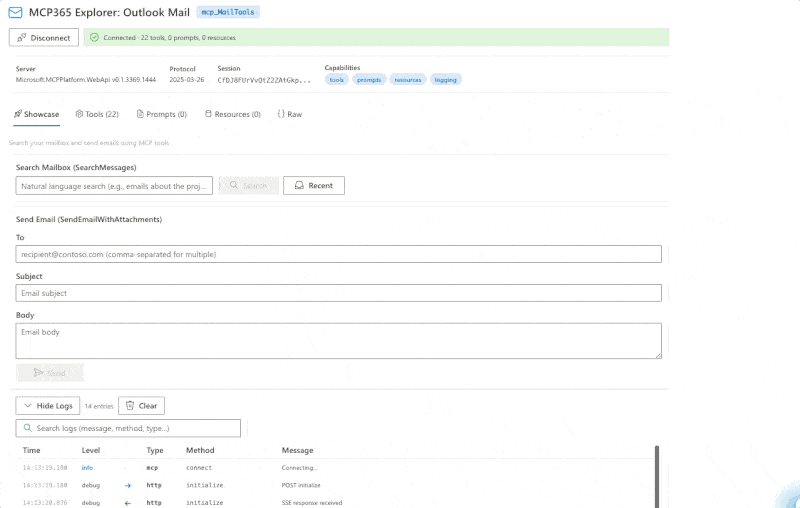Open the Resources (0) tab

(x=233, y=114)
